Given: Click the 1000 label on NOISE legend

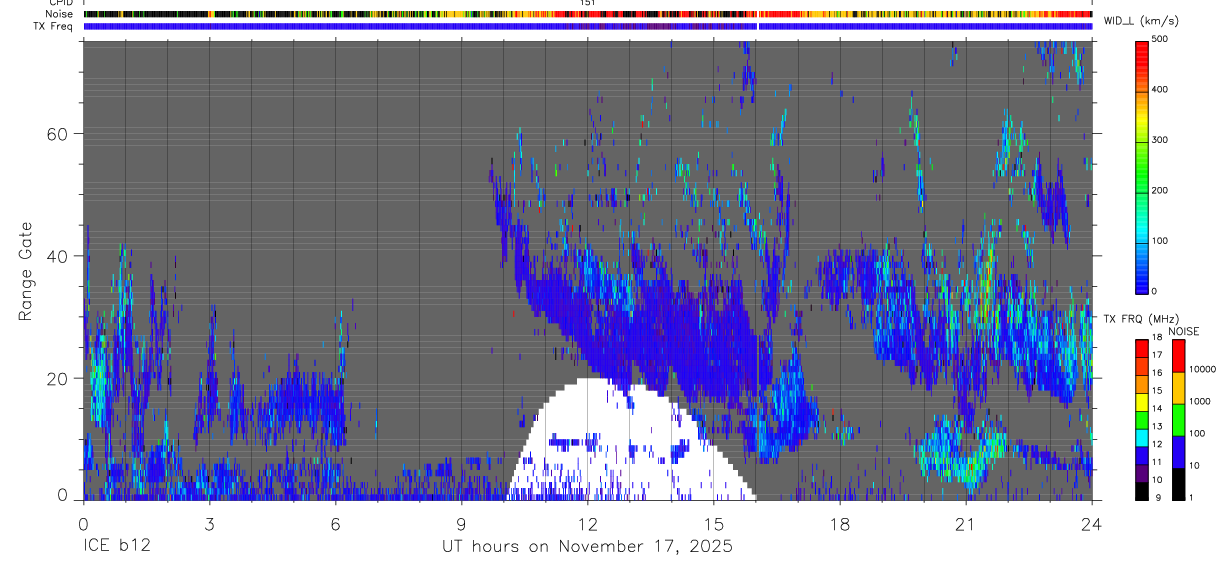Looking at the screenshot, I should [1201, 401].
